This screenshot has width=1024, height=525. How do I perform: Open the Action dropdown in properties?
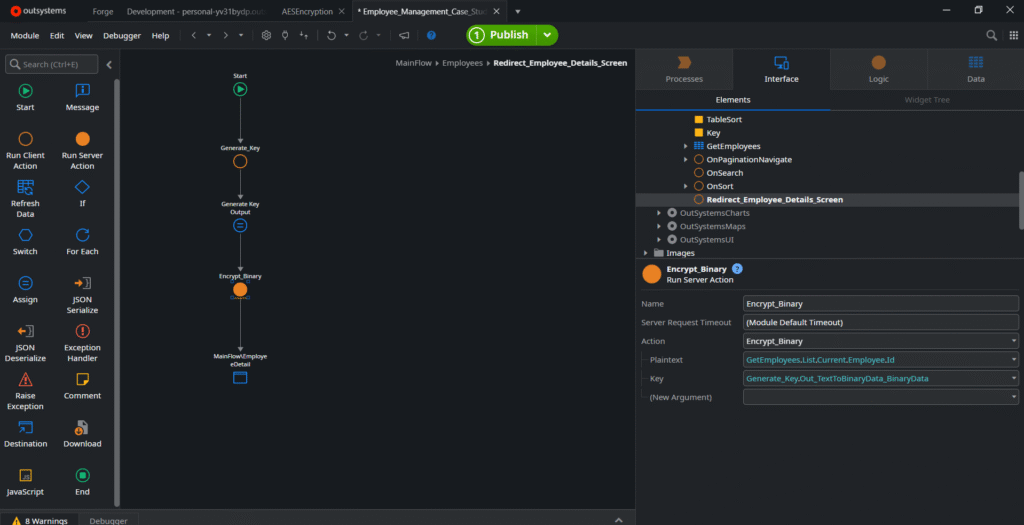(x=1014, y=341)
